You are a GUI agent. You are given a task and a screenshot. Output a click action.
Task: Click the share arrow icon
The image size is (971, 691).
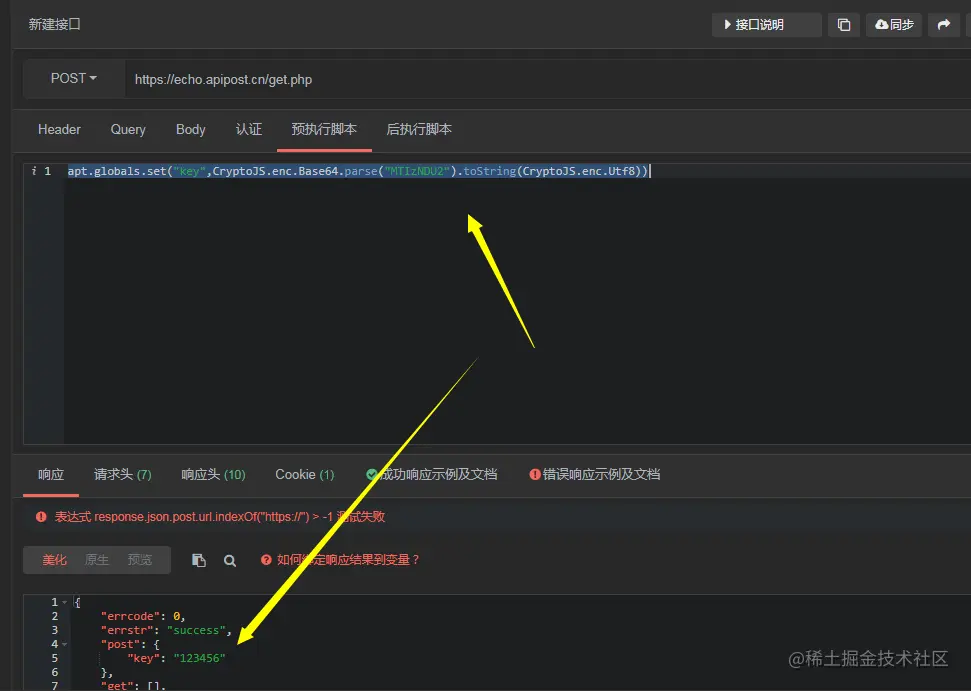coord(943,25)
